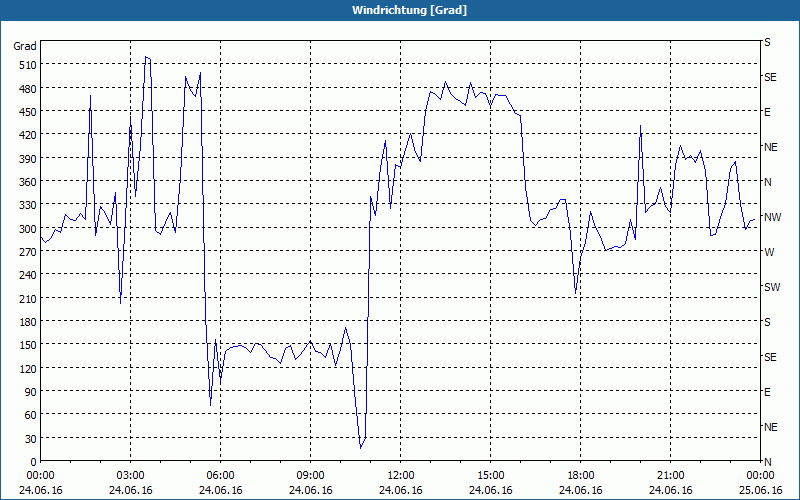Screen dimensions: 800x500
Task: Click the 120 y-axis value
Action: point(28,368)
